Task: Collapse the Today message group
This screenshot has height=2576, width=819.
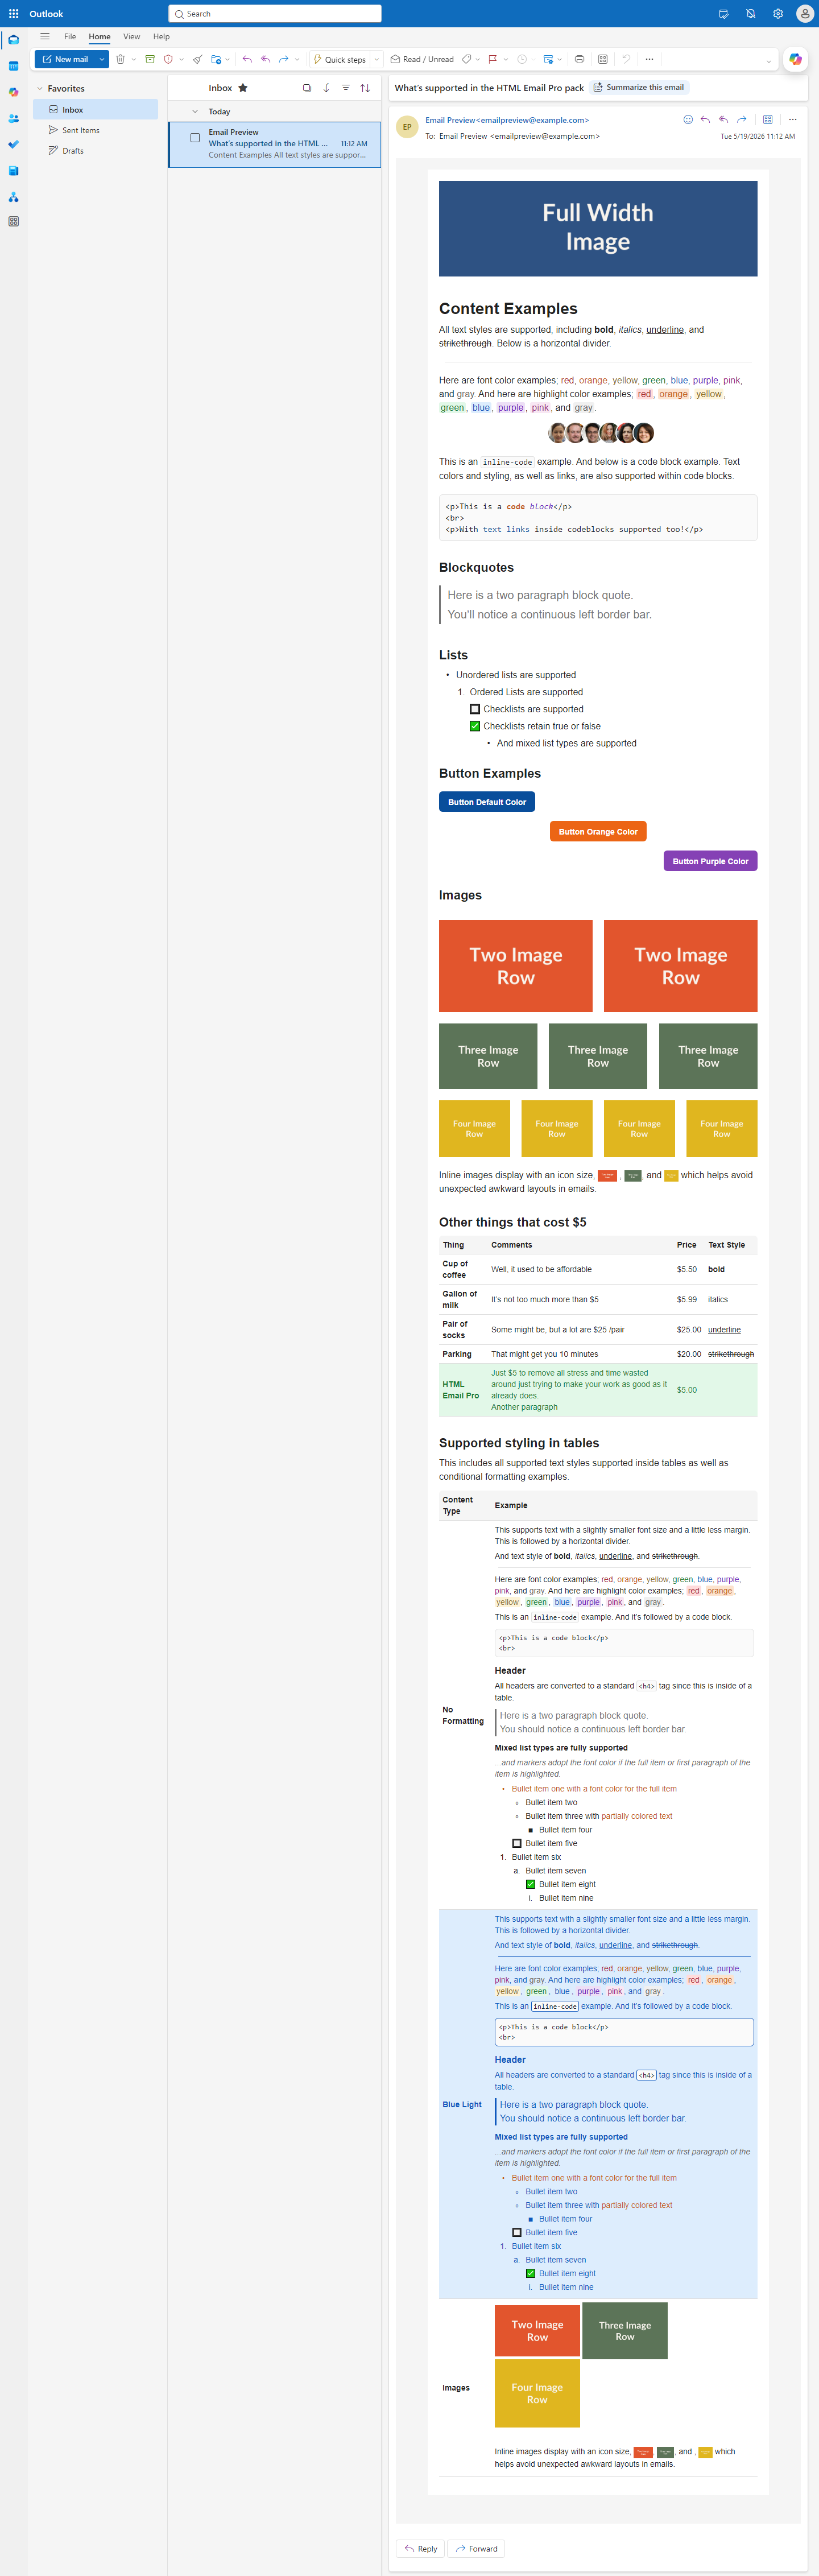Action: 195,111
